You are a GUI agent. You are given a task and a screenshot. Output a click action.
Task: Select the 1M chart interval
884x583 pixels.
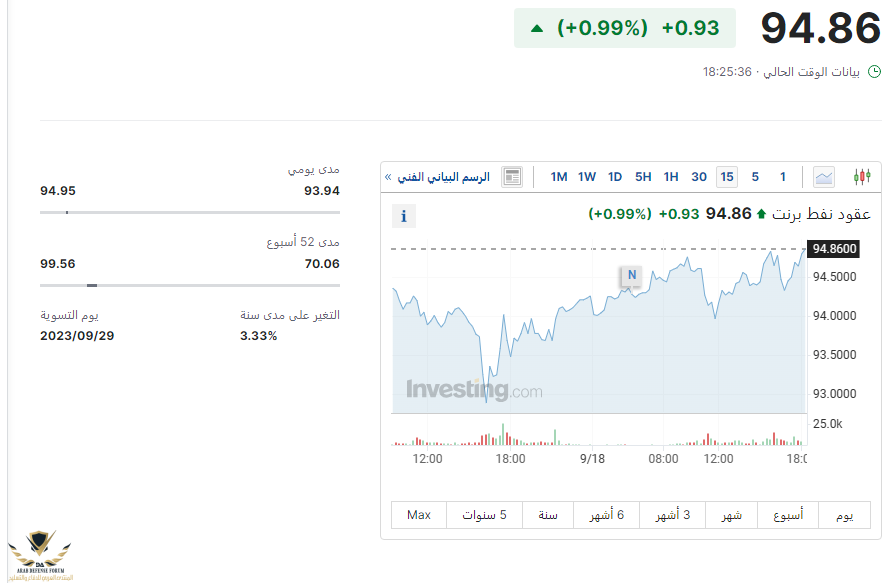[x=559, y=177]
